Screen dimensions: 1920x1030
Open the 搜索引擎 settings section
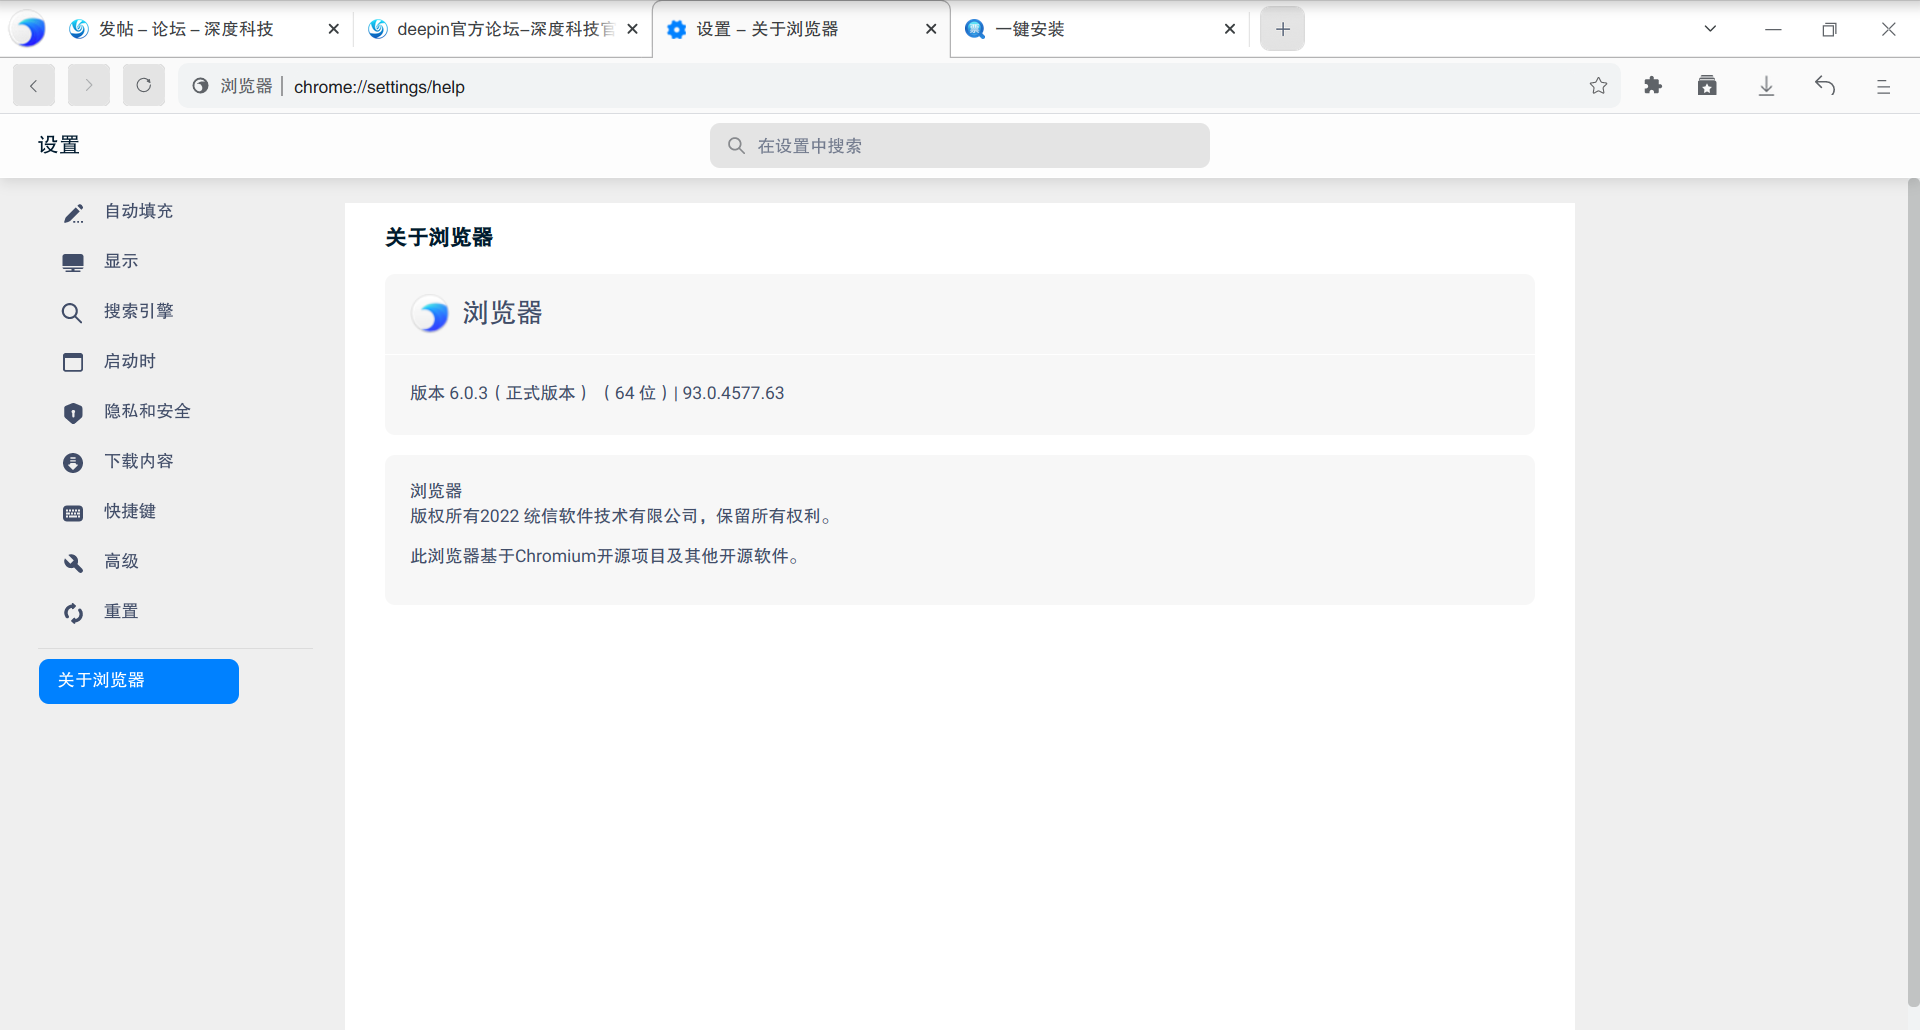[x=139, y=311]
